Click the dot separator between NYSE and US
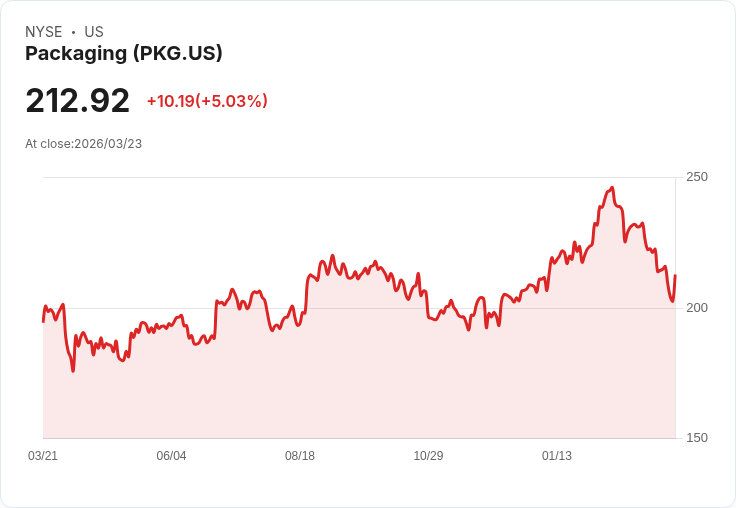The width and height of the screenshot is (736, 508). [x=73, y=32]
